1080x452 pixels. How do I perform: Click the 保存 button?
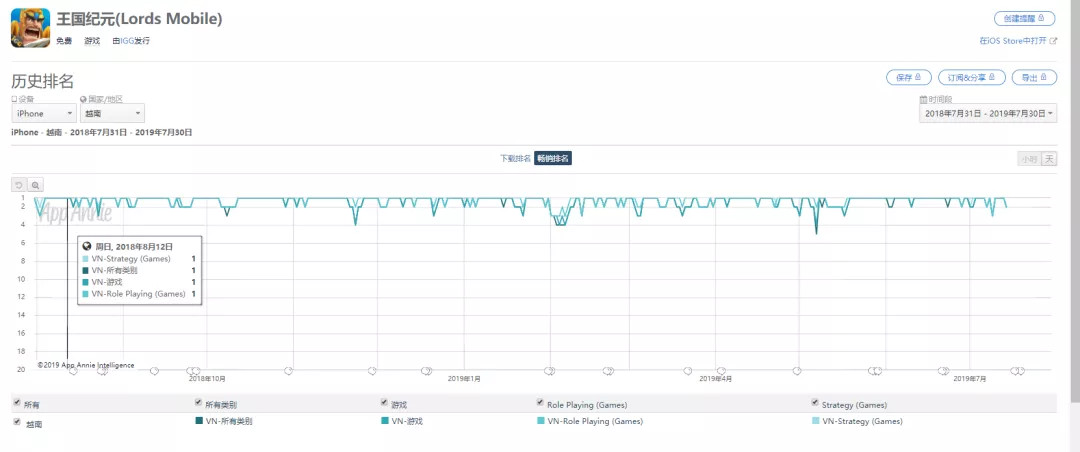(908, 77)
